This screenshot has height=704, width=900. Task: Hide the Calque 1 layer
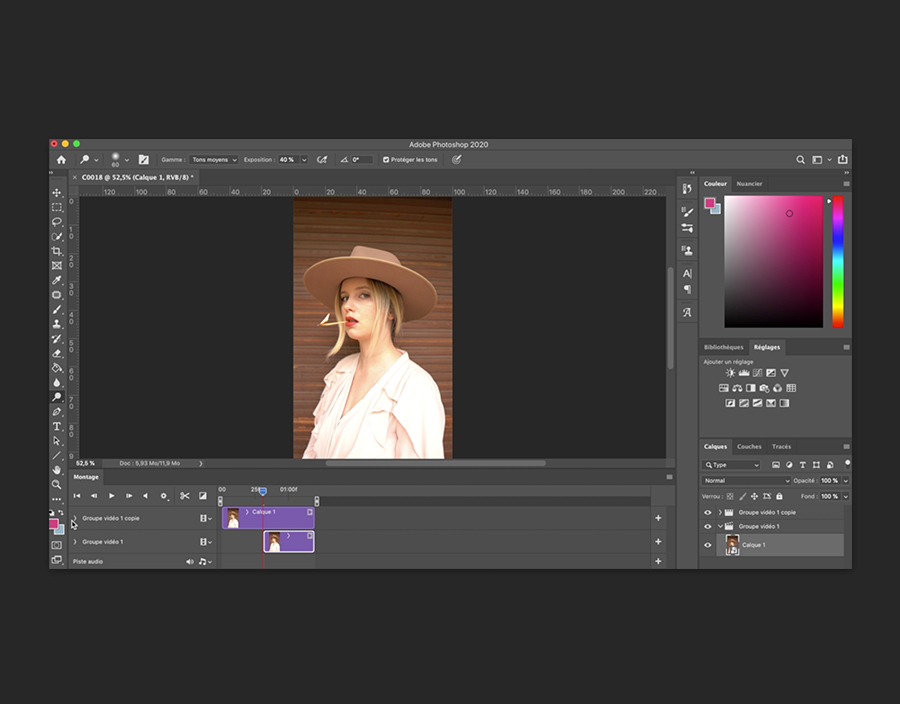[x=708, y=545]
